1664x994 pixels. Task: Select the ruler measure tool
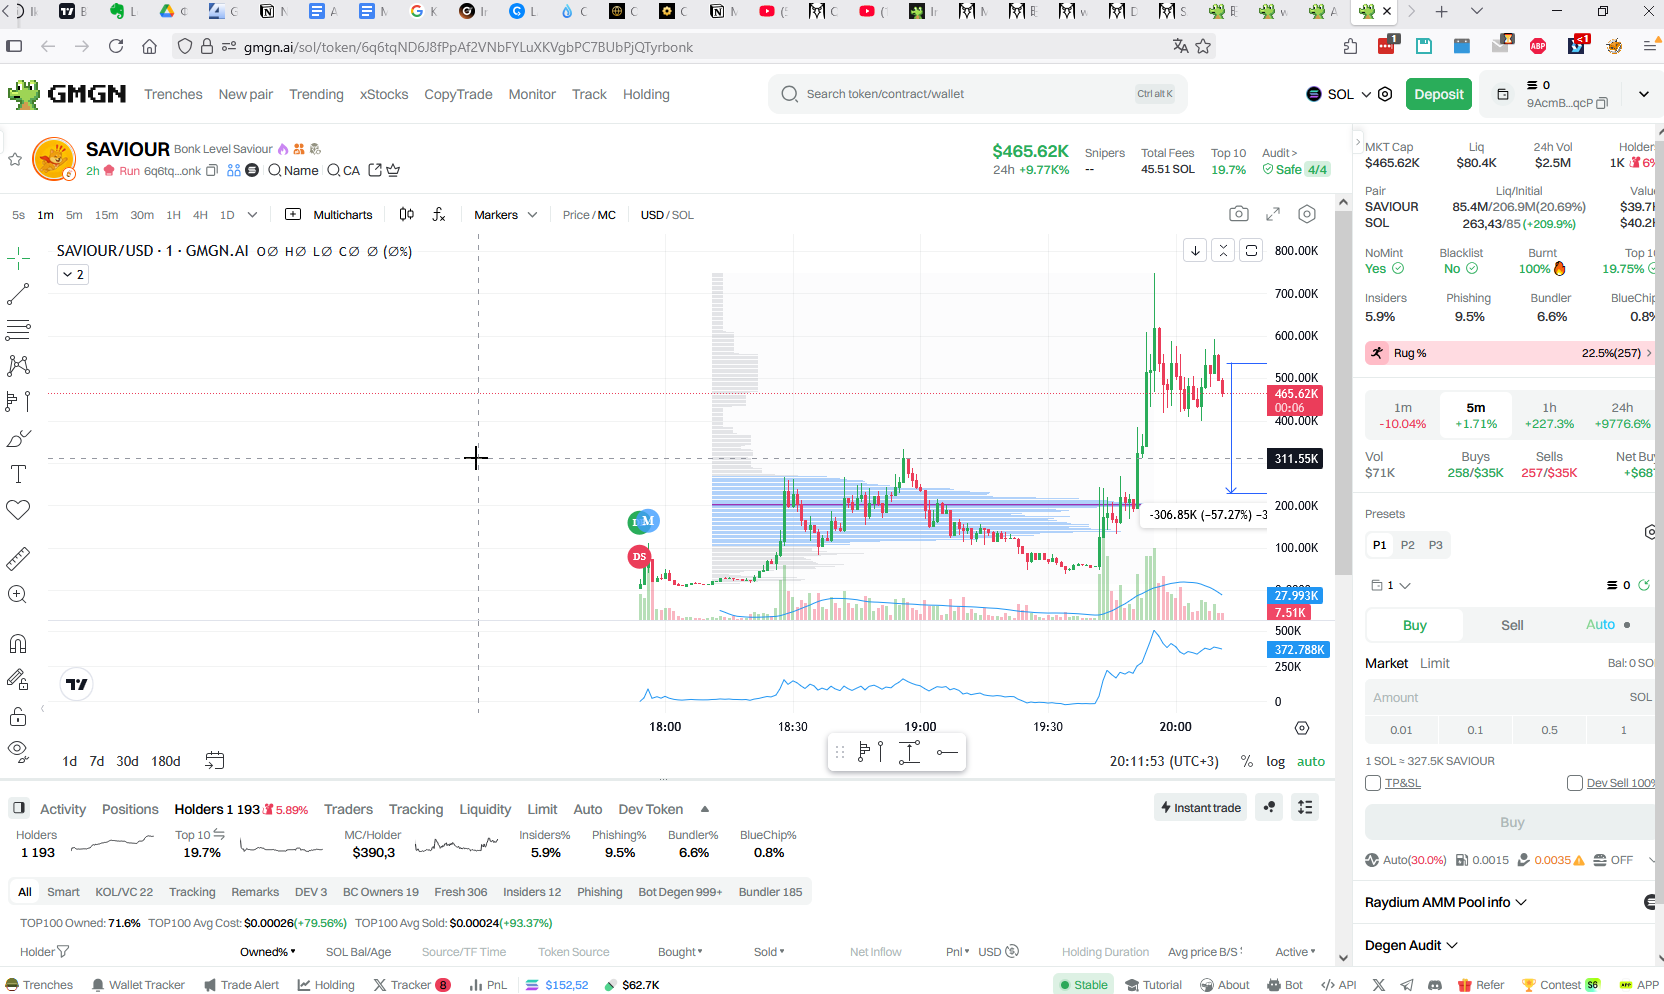[x=18, y=558]
